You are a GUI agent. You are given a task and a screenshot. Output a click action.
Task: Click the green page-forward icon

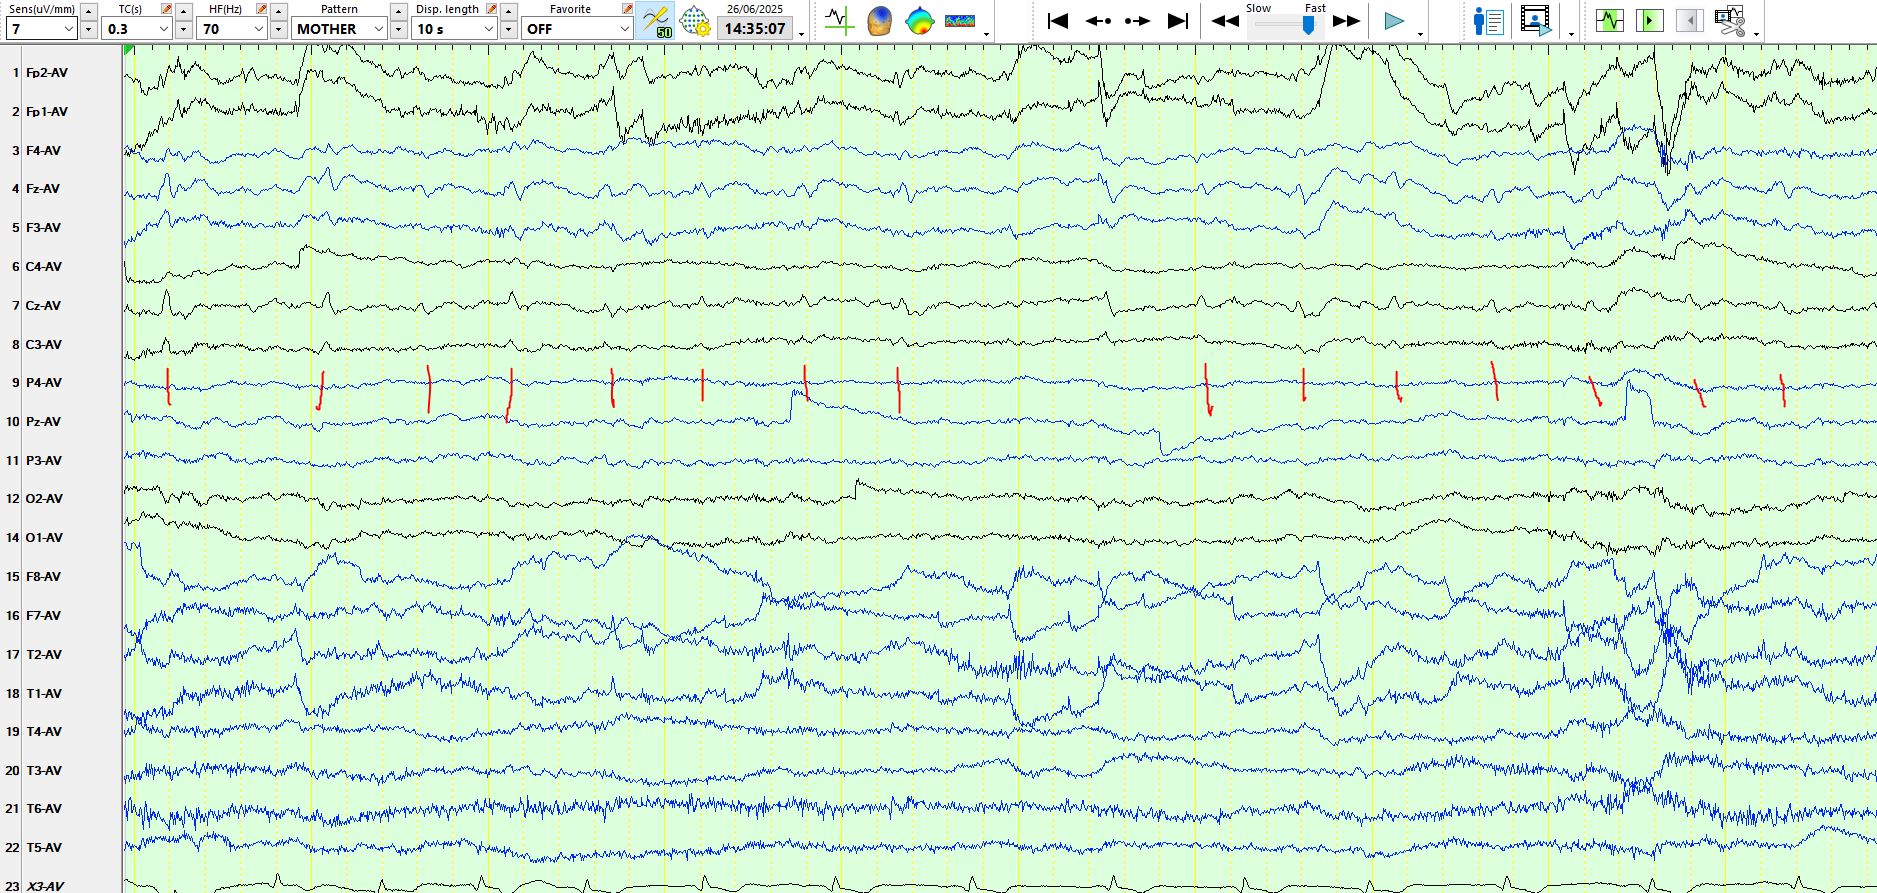(x=1649, y=20)
